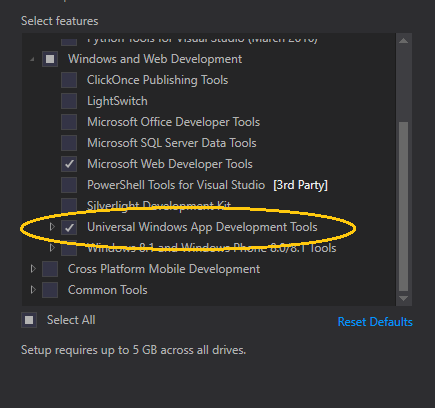Select PowerShell Tools for Visual Studio label
Viewport: 435px width, 408px height.
176,185
